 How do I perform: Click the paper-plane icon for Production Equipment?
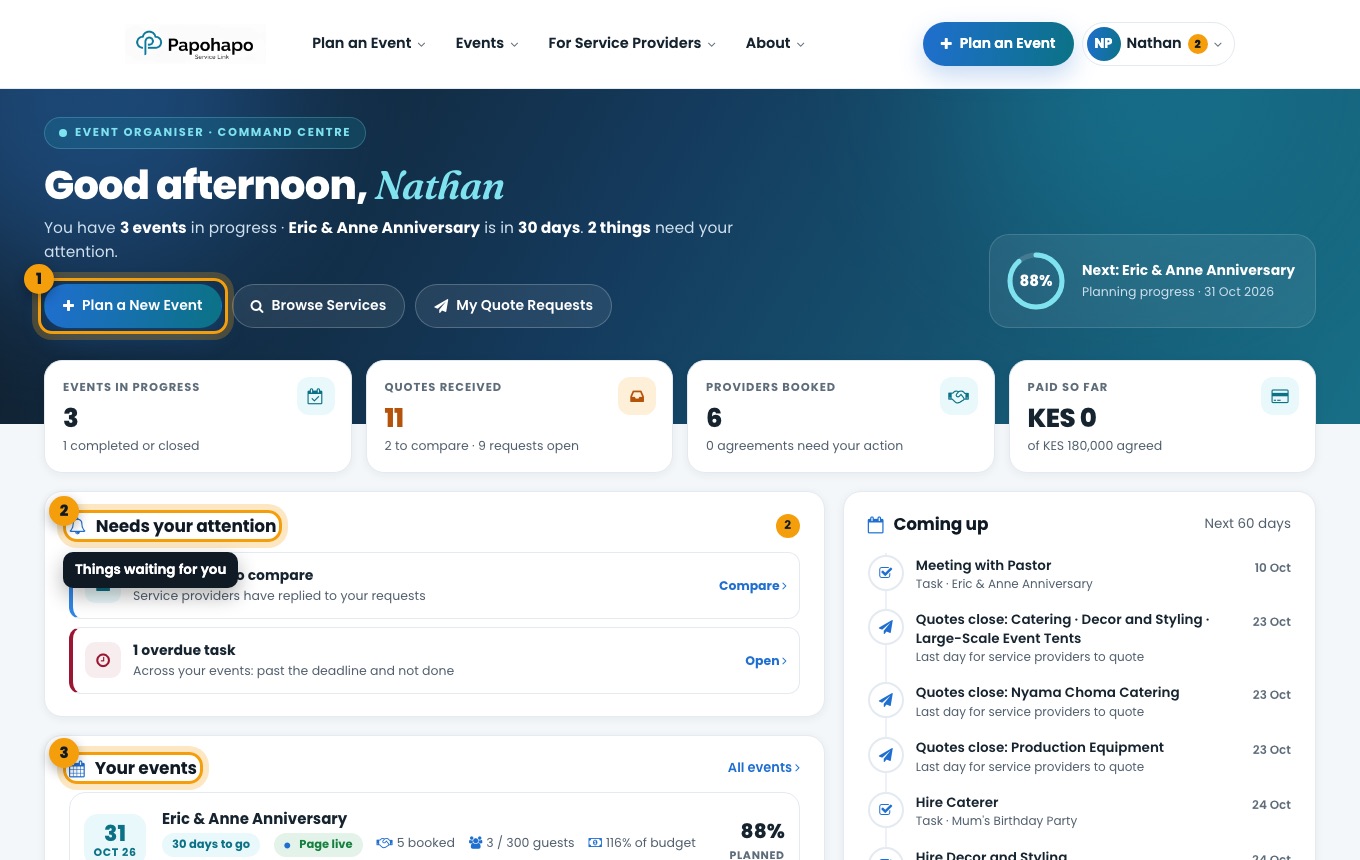[885, 755]
